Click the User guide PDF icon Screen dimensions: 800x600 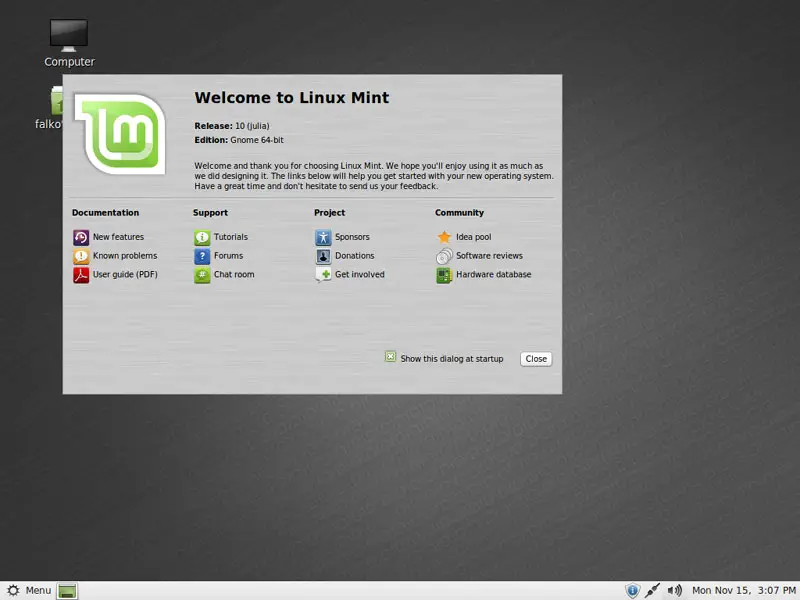pyautogui.click(x=81, y=275)
